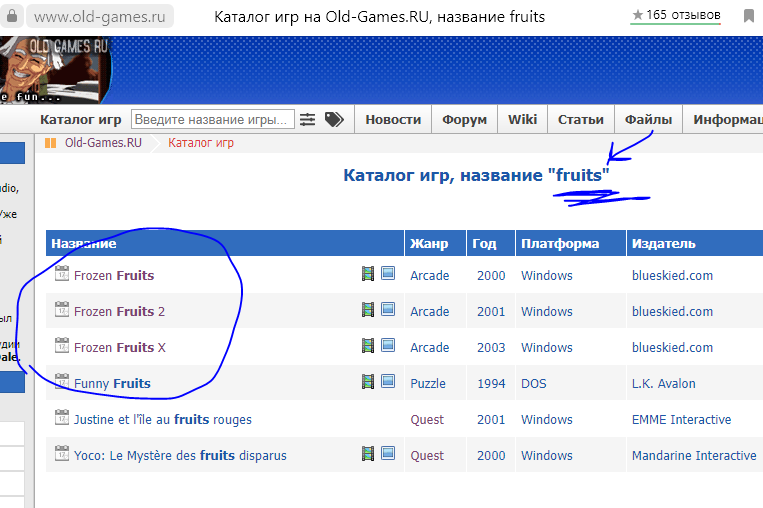Click calendar icon beside Frozen Fruits X
This screenshot has width=763, height=508.
[62, 345]
